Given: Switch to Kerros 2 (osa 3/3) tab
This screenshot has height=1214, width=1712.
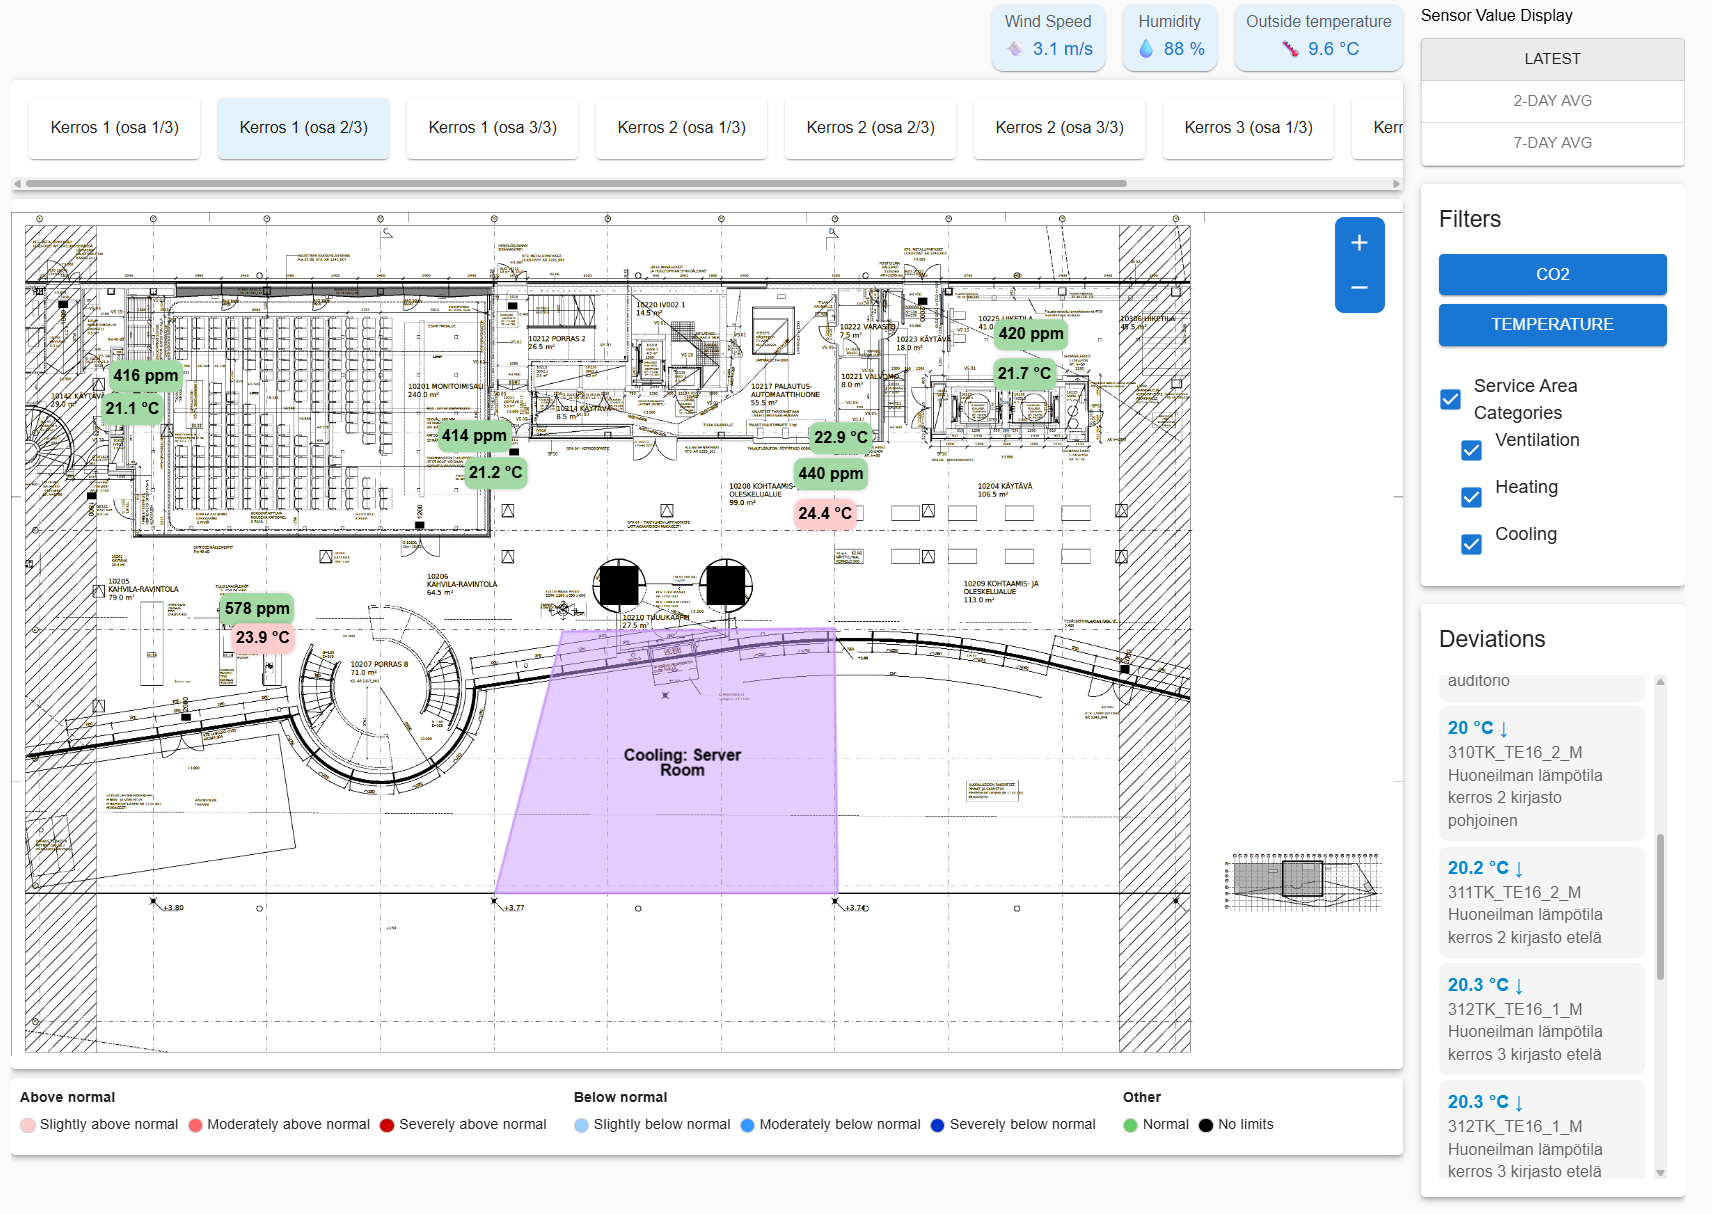Looking at the screenshot, I should (x=1060, y=128).
